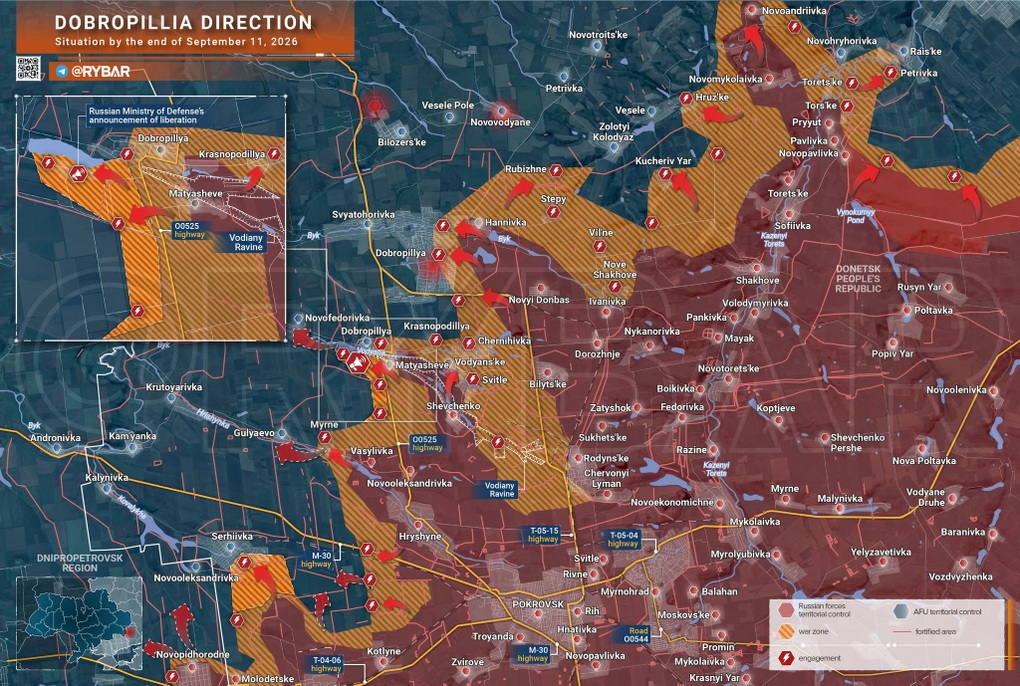
Task: Click the Krutoyarivka village label
Action: pos(174,387)
